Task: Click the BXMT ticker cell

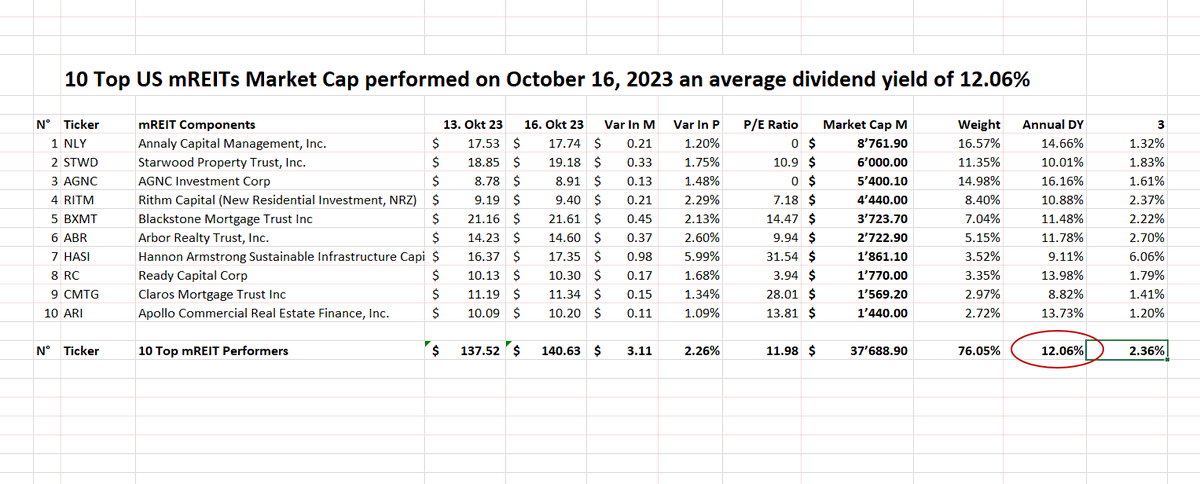Action: click(79, 219)
